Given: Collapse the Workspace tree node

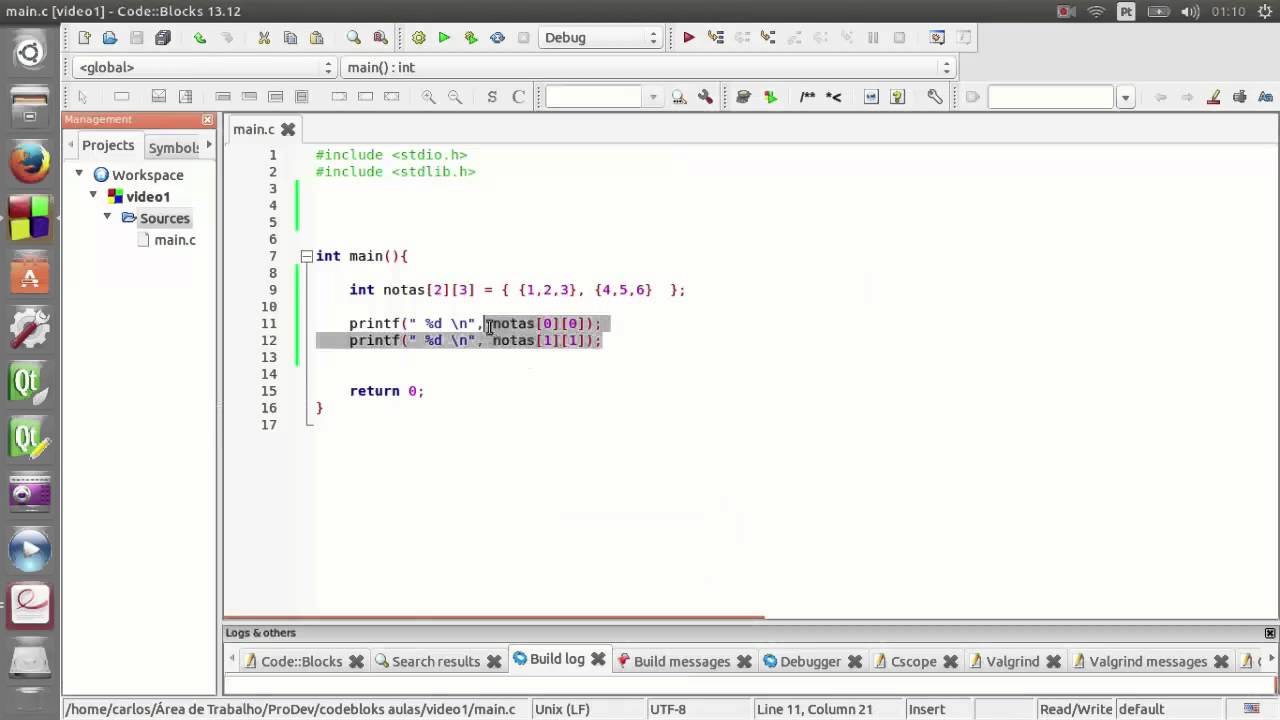Looking at the screenshot, I should click(x=79, y=174).
